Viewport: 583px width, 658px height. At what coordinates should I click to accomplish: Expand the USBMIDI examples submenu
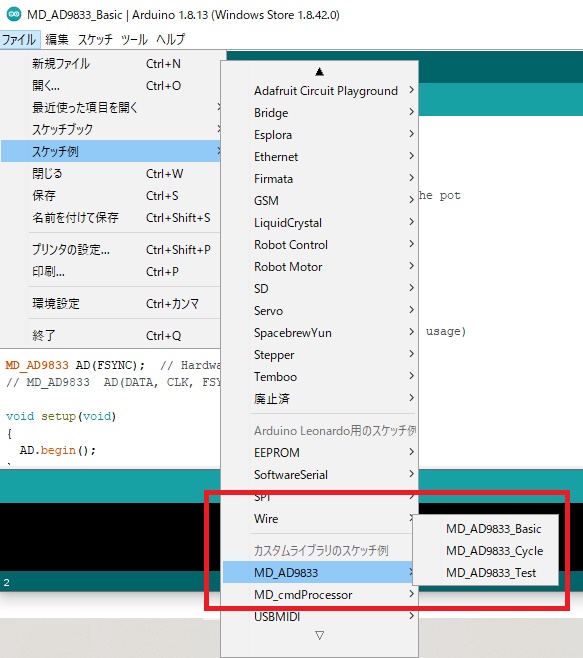pos(319,616)
